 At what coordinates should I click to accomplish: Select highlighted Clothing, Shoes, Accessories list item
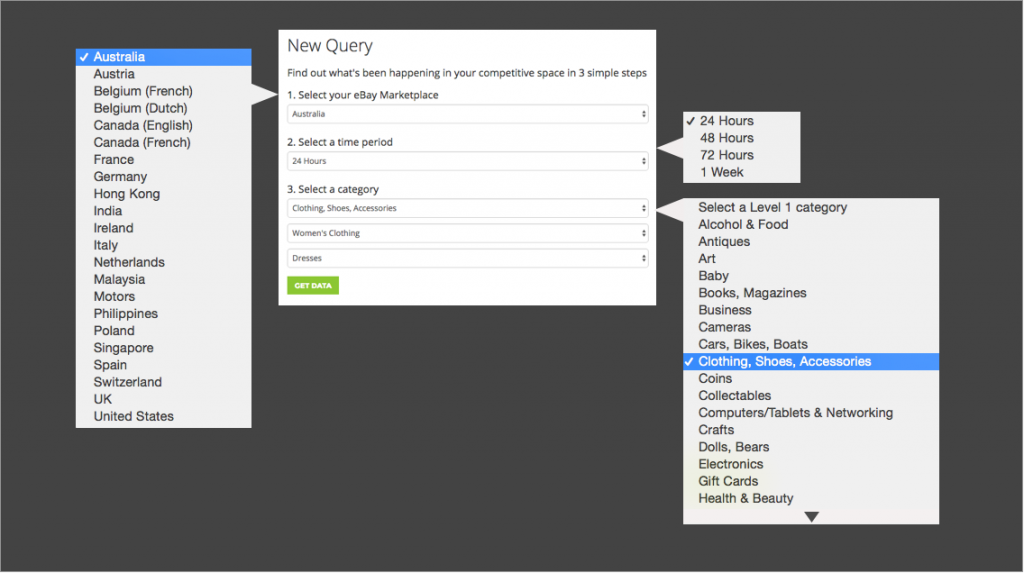(811, 361)
